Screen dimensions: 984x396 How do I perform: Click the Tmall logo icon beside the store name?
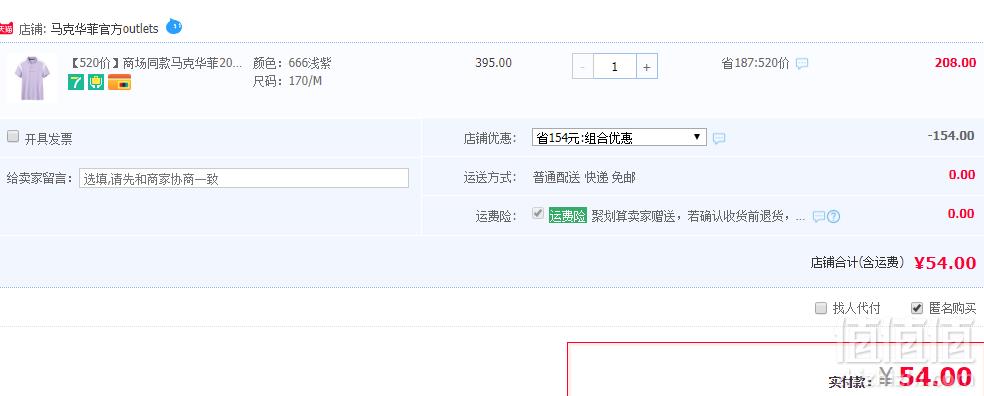point(6,29)
